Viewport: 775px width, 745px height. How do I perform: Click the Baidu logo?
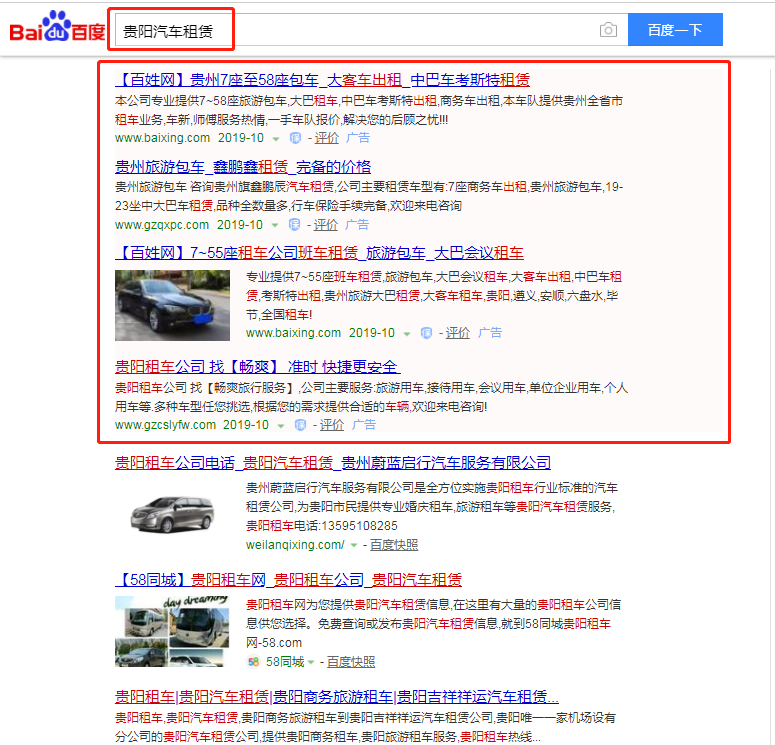[57, 30]
